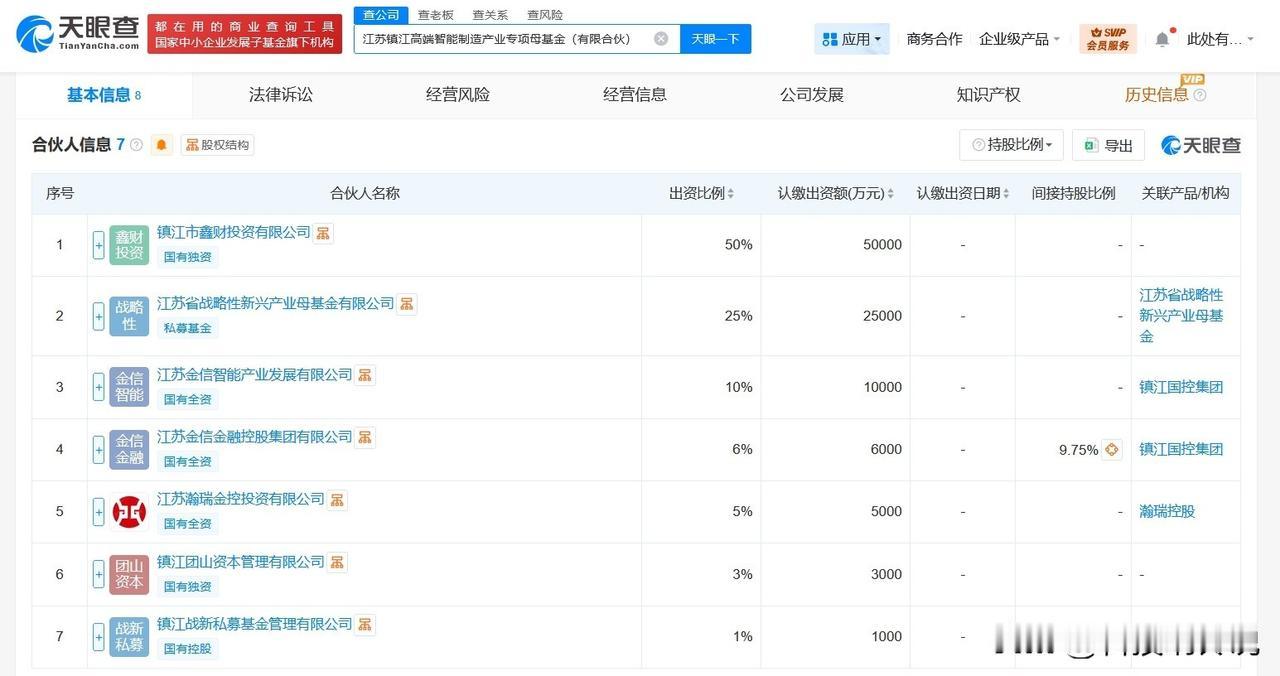Open the 瀚瑞控股 related institution link
This screenshot has height=676, width=1280.
point(1167,511)
